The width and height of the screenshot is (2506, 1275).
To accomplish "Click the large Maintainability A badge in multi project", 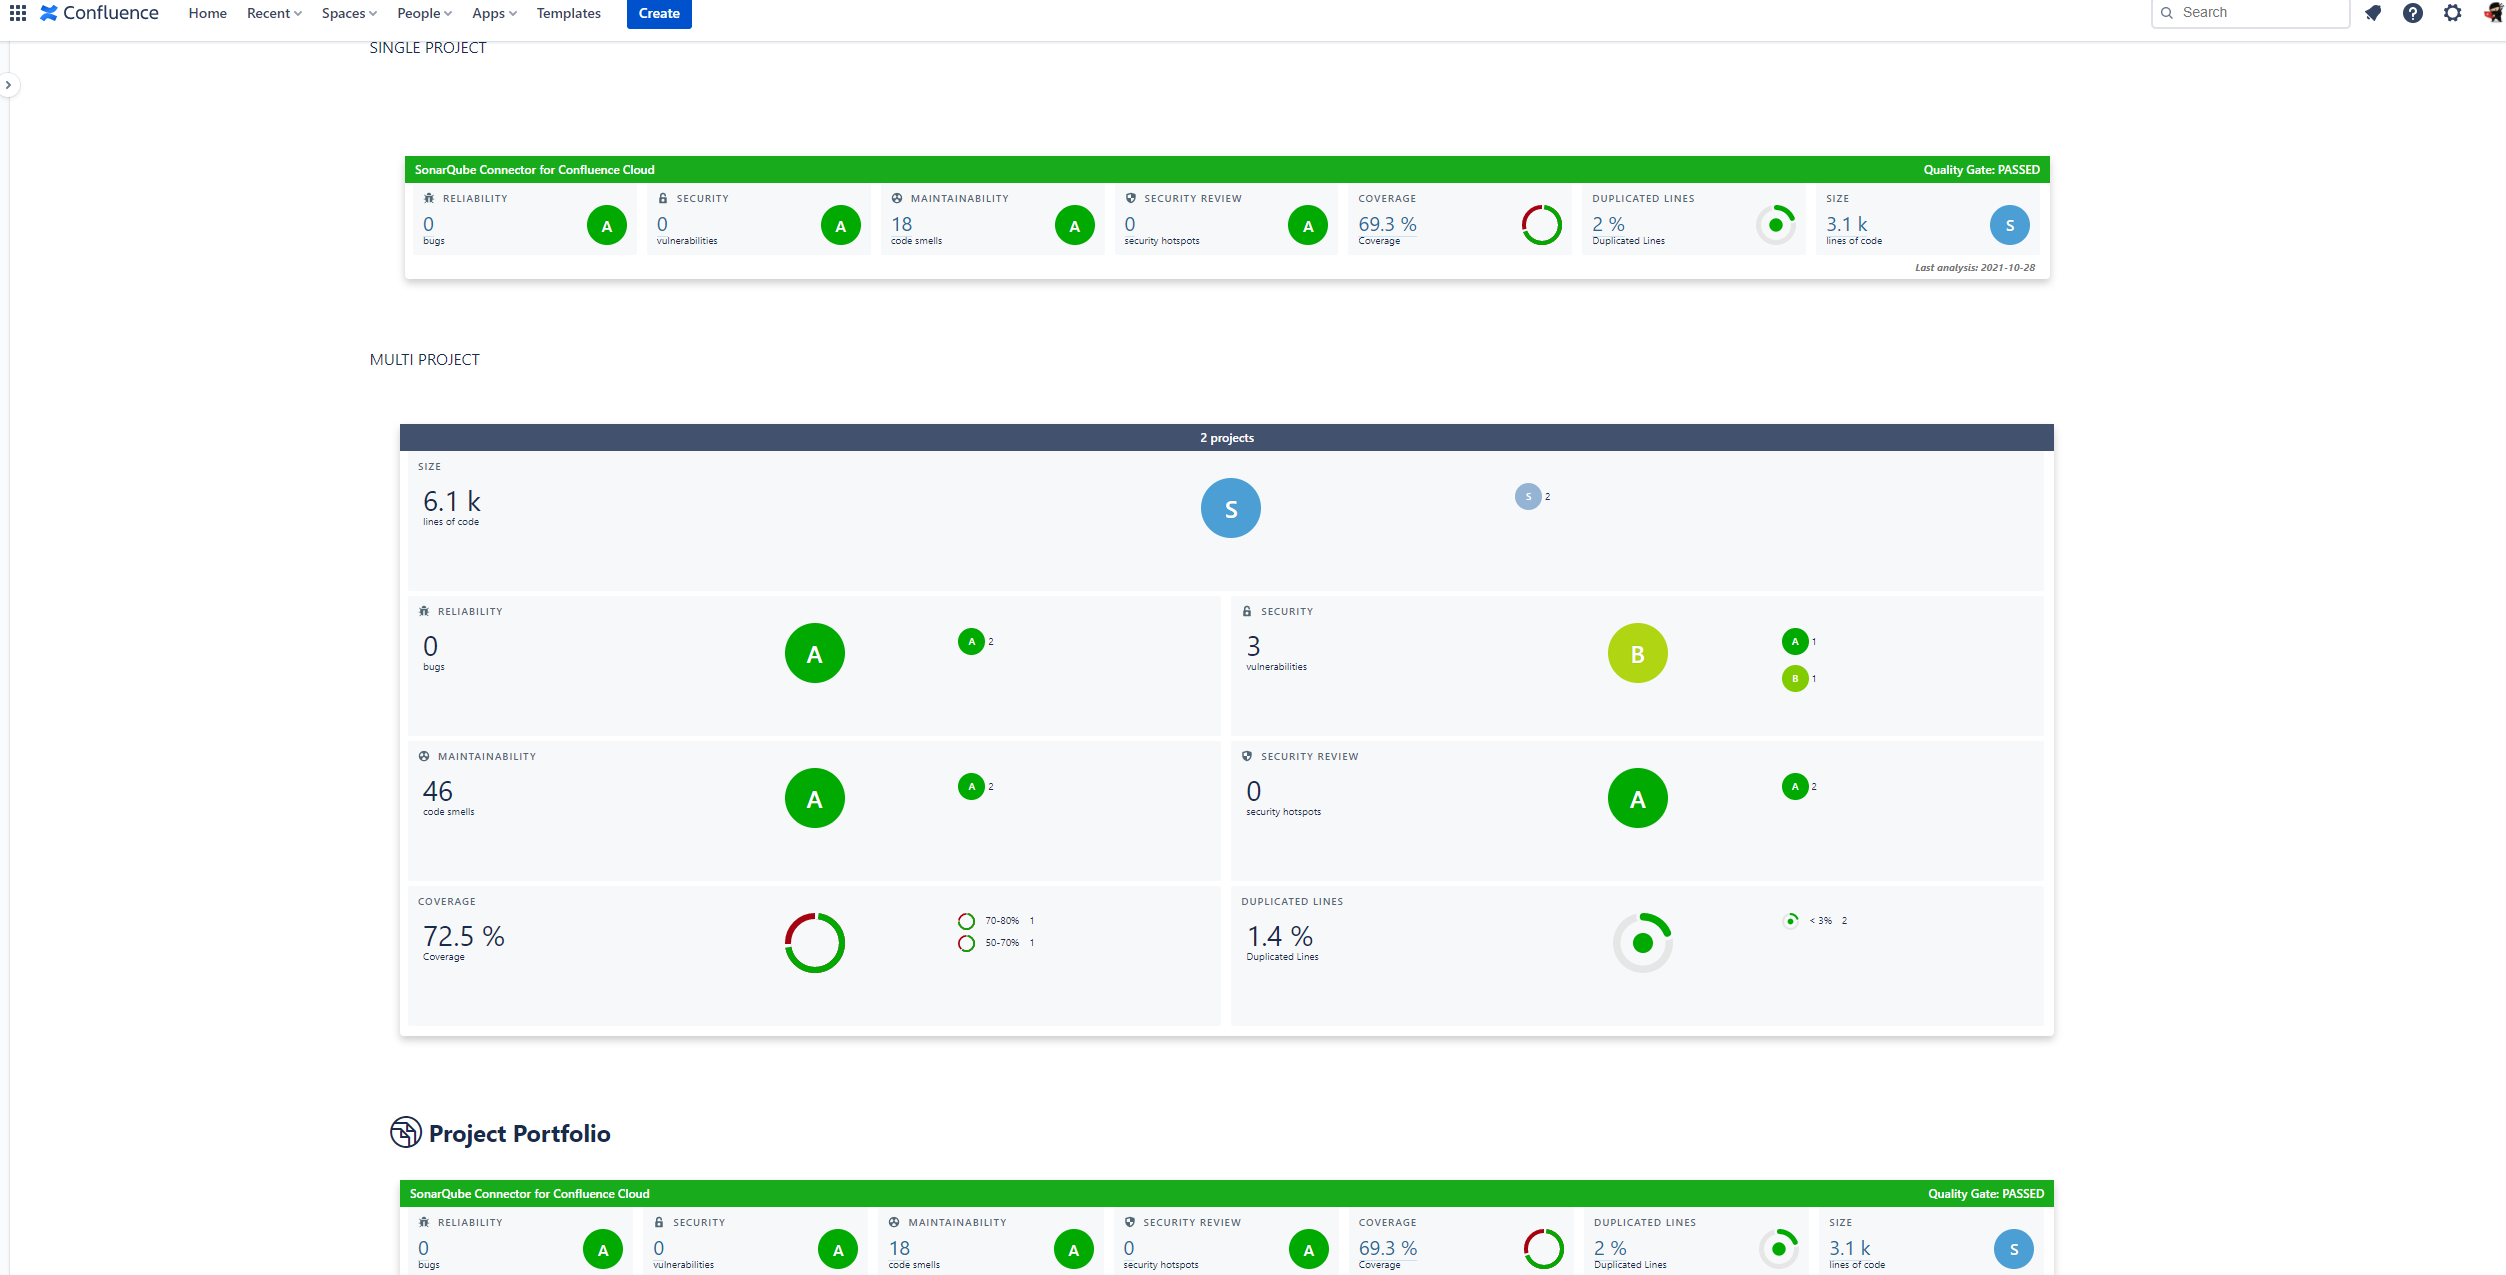I will (x=815, y=798).
